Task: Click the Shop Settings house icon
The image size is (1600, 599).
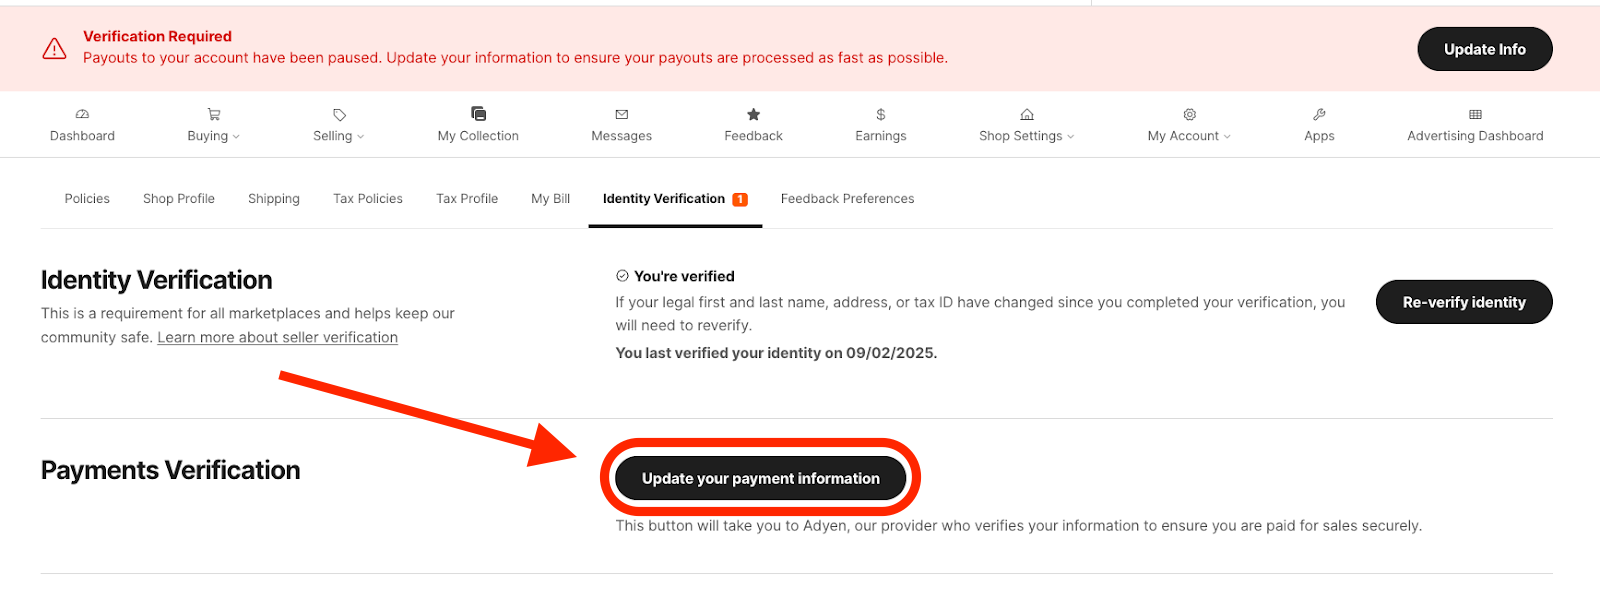Action: tap(1026, 114)
